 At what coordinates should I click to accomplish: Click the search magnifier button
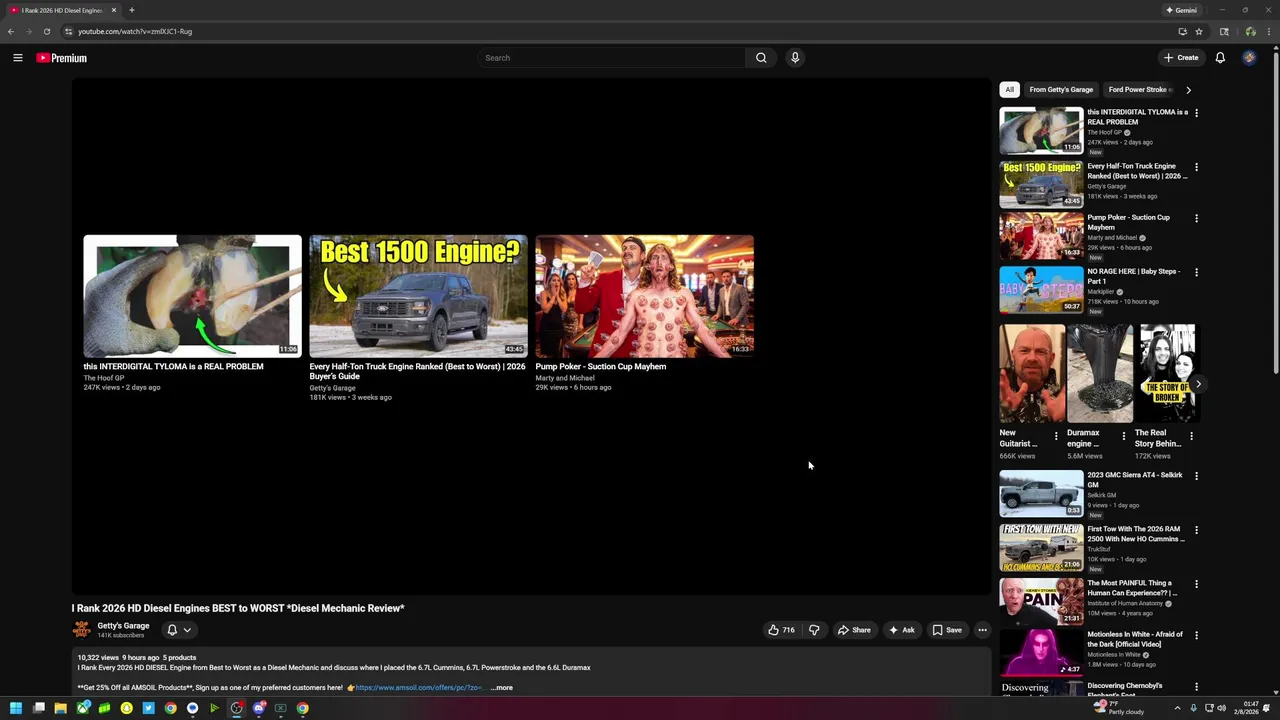coord(761,58)
